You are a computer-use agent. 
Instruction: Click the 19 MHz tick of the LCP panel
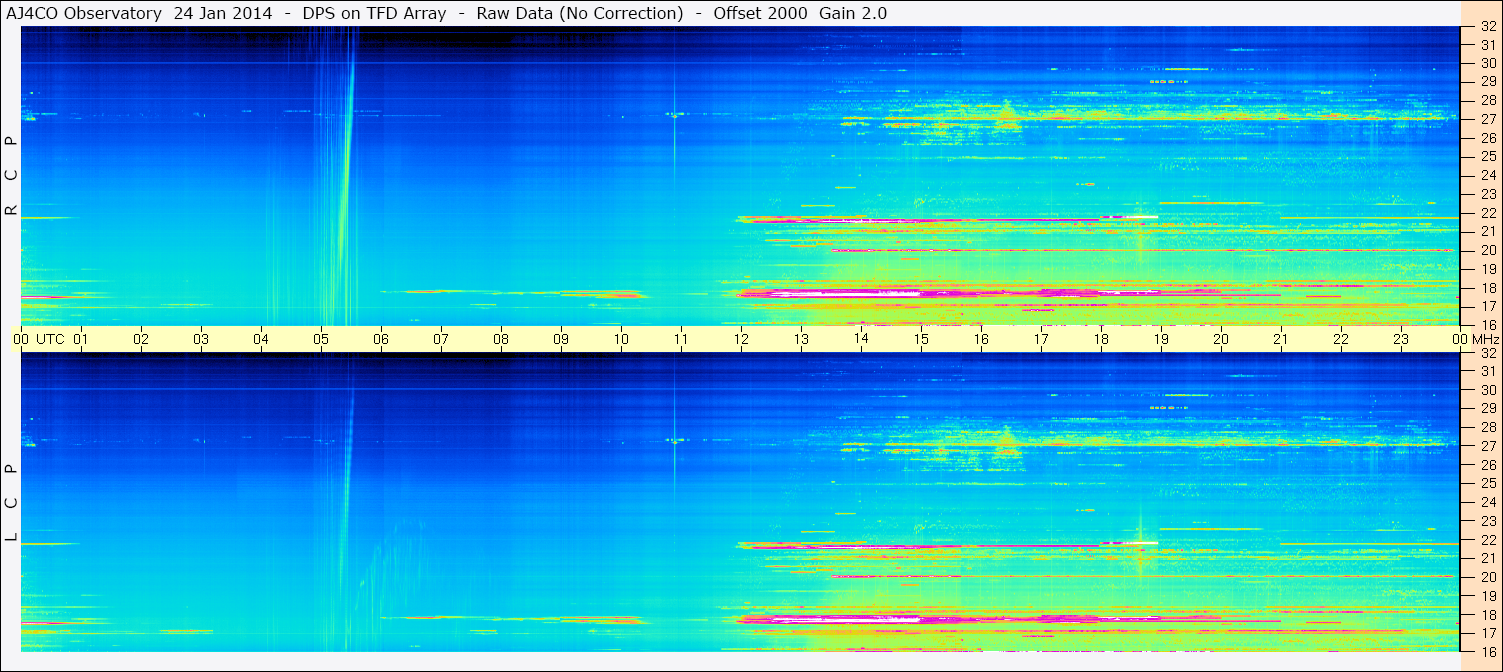[1488, 596]
